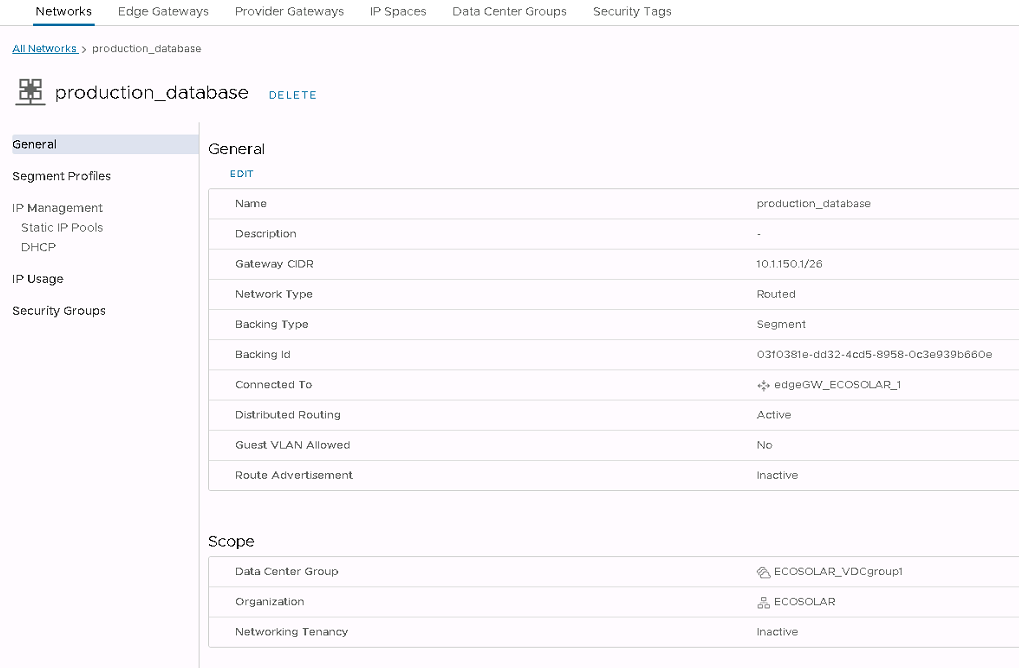Open the IP Usage section
1019x668 pixels.
(38, 279)
